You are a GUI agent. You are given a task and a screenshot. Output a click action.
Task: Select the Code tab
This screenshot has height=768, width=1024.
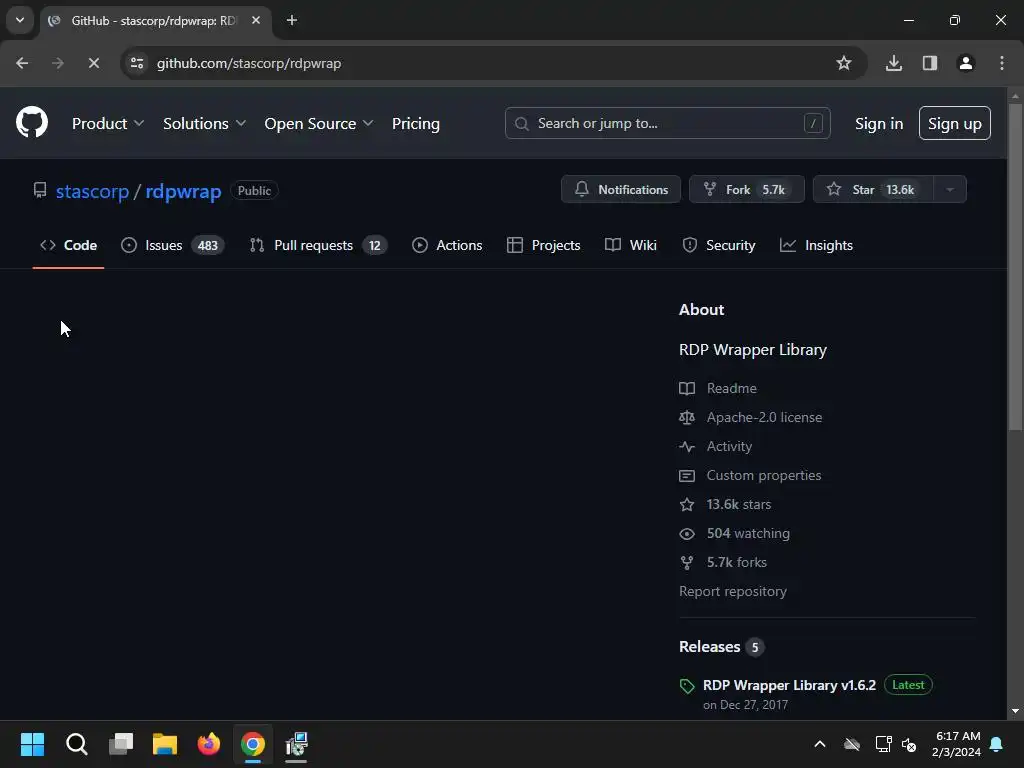pyautogui.click(x=69, y=246)
